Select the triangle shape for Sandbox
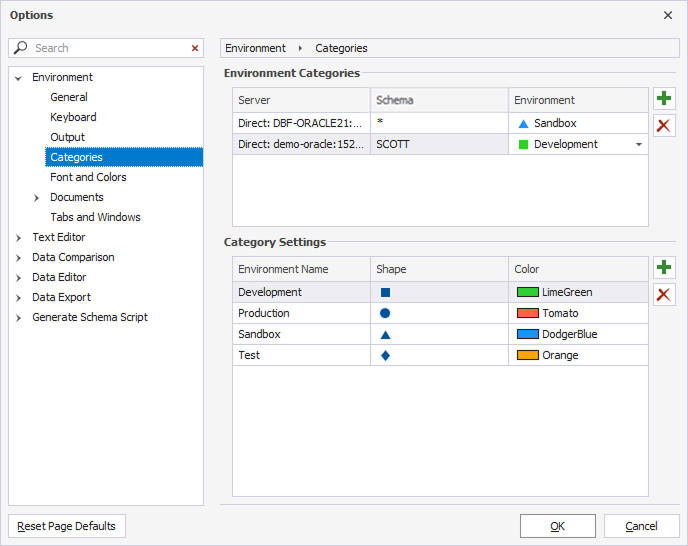Screen dimensions: 688x546 click(385, 335)
